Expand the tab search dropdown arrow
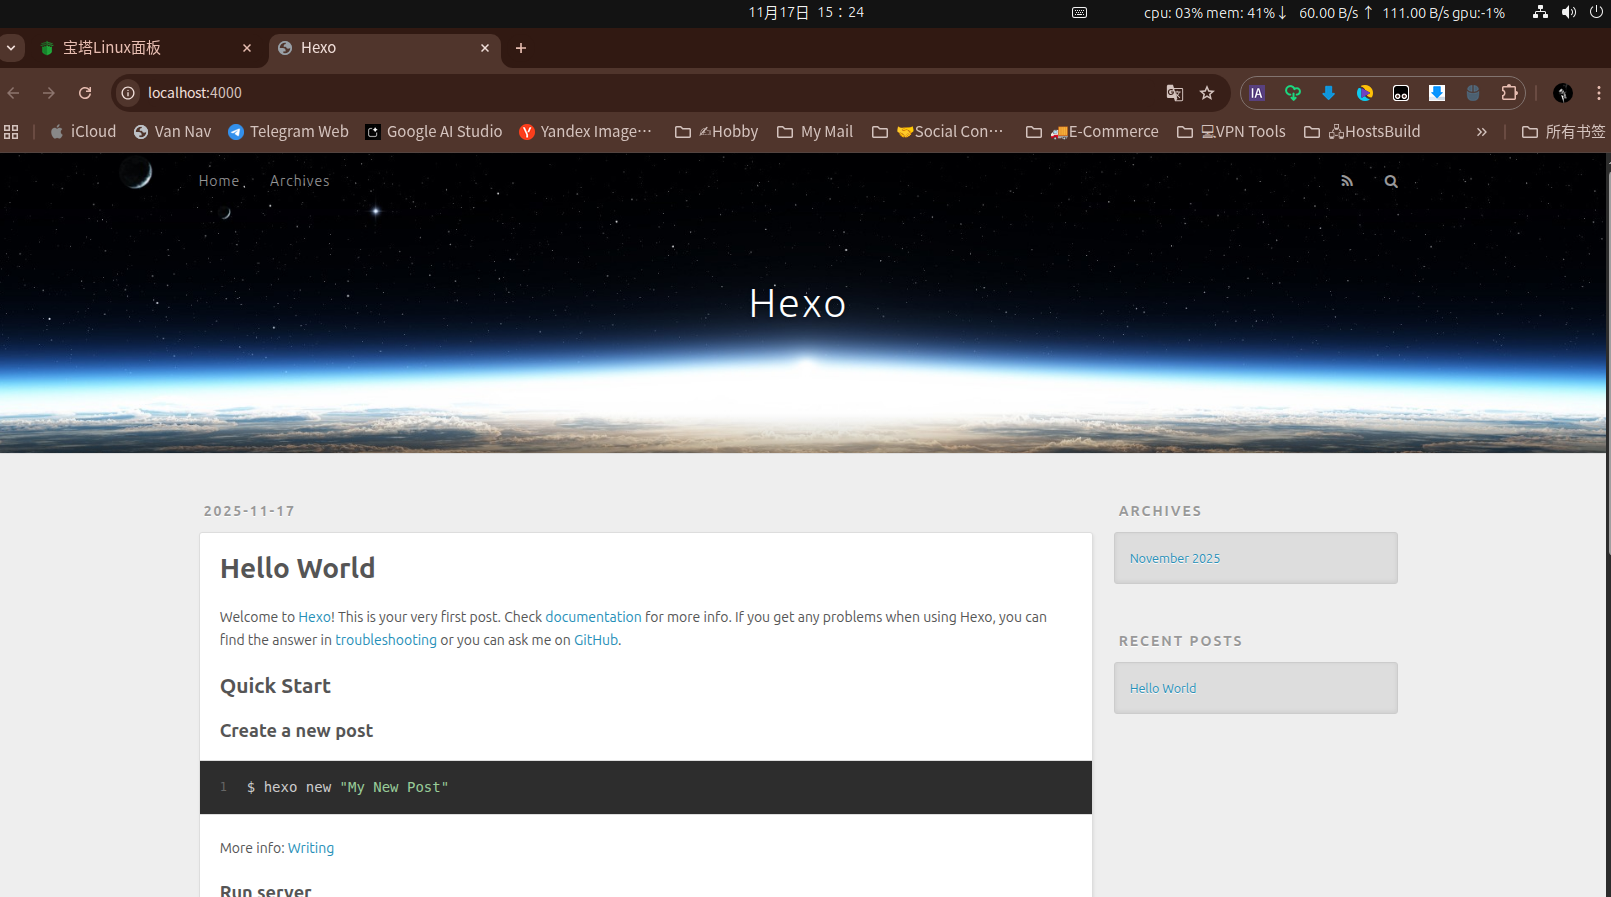 coord(11,48)
